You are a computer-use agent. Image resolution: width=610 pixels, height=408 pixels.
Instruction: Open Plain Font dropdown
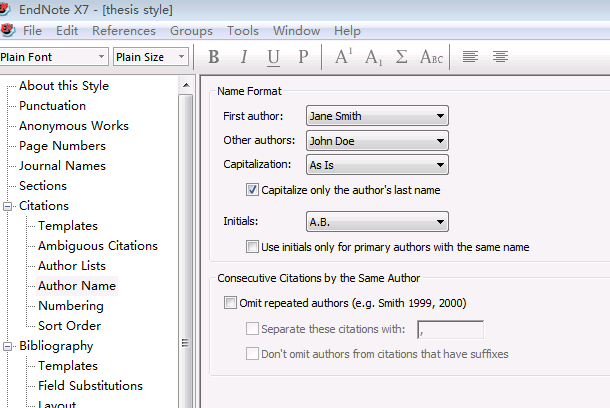tap(53, 57)
